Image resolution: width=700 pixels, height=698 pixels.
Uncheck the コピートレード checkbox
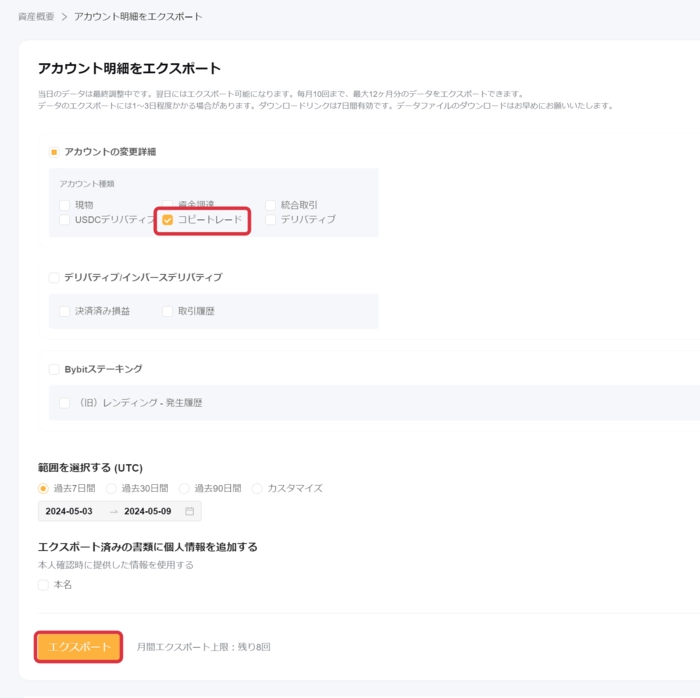click(x=168, y=220)
